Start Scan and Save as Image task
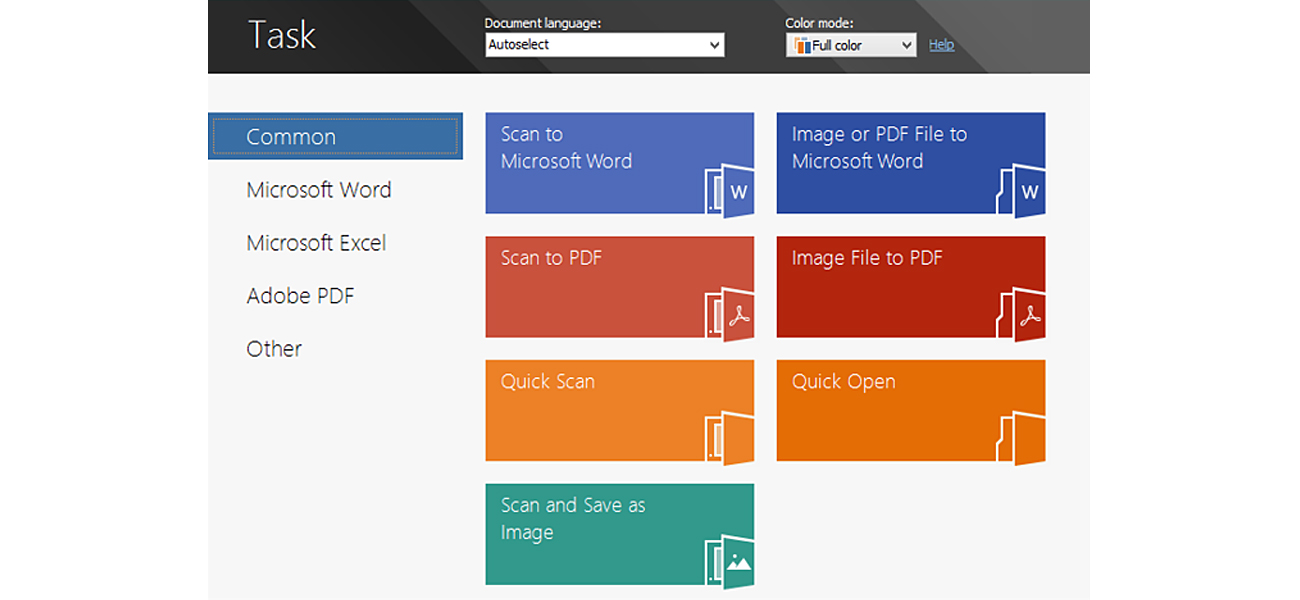Image resolution: width=1300 pixels, height=600 pixels. click(x=620, y=534)
